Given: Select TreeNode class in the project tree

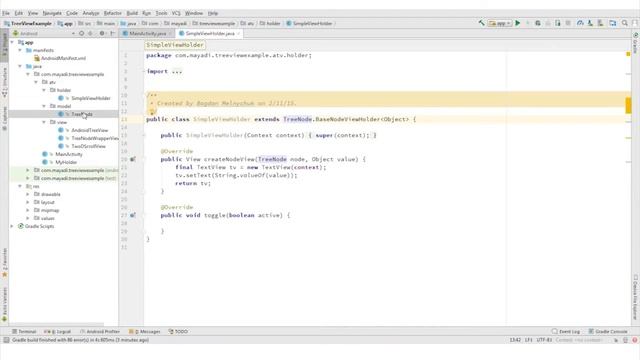Looking at the screenshot, I should (75, 114).
